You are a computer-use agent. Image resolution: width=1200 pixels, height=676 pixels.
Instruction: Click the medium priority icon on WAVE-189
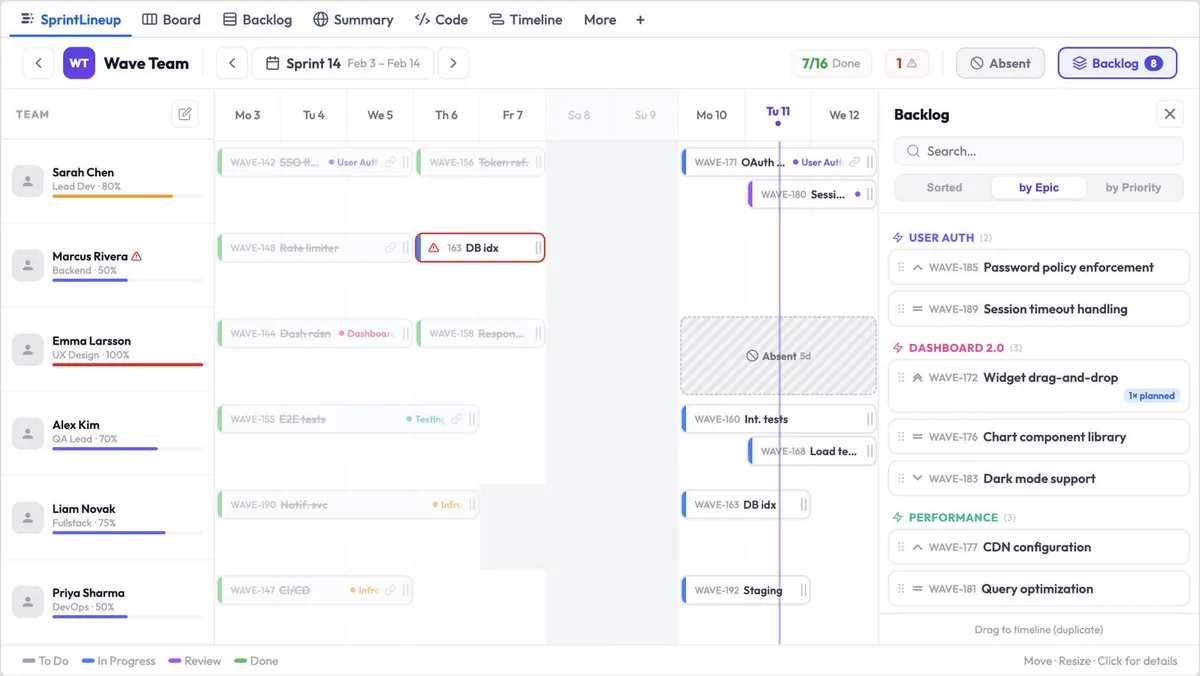tap(917, 309)
